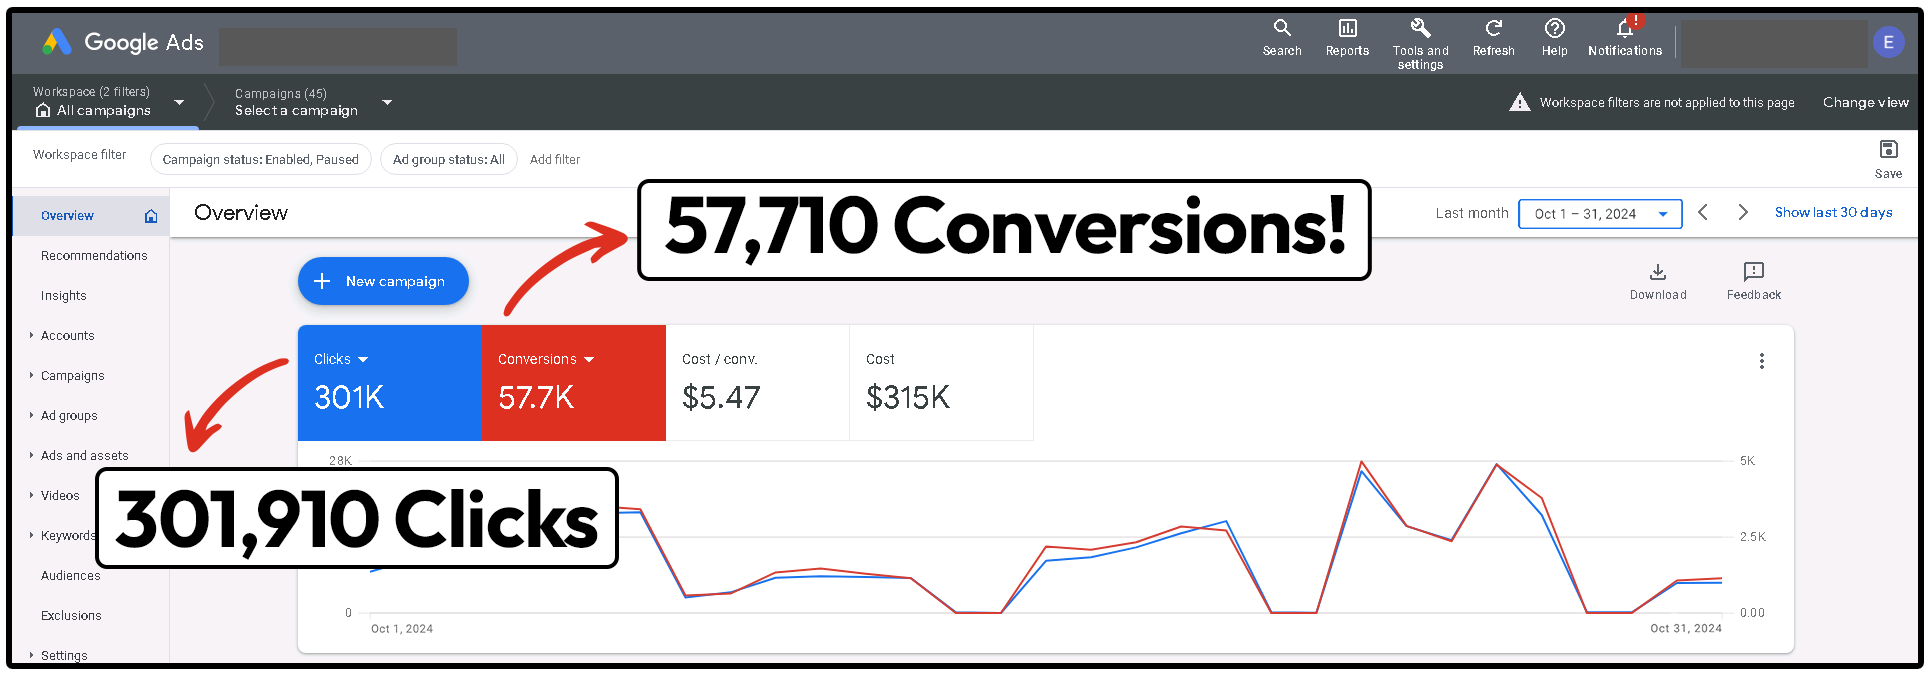Click the Refresh icon
This screenshot has width=1930, height=676.
[x=1493, y=29]
